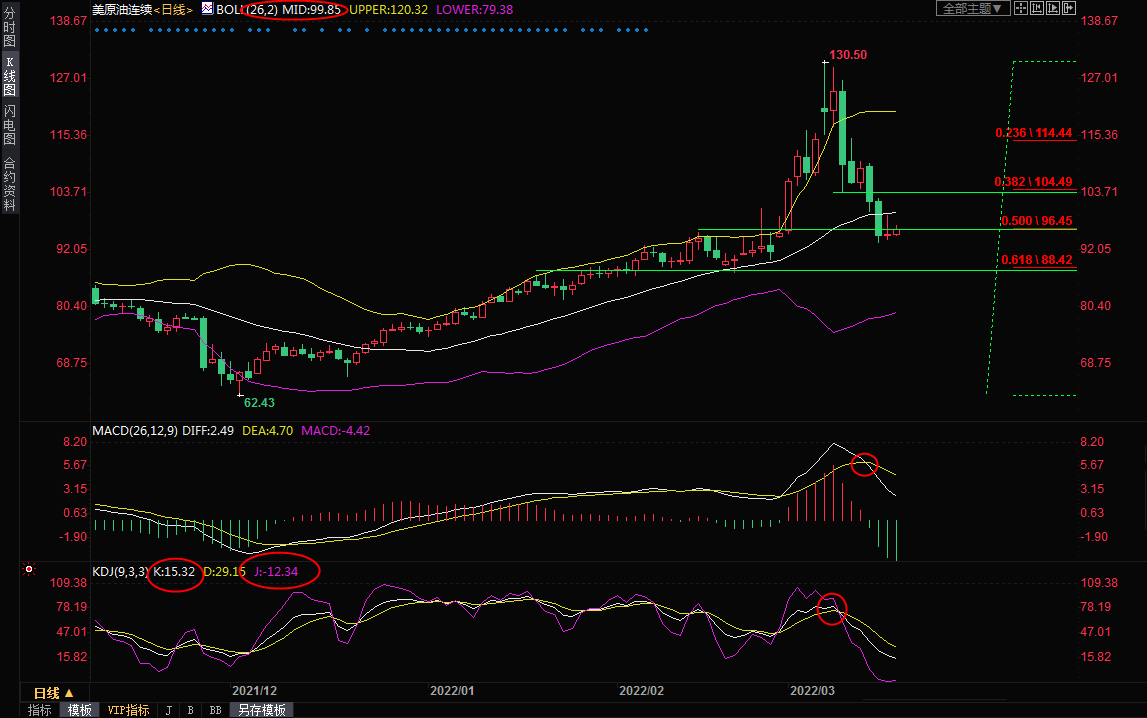Toggle the J template button
The width and height of the screenshot is (1147, 718).
click(168, 710)
